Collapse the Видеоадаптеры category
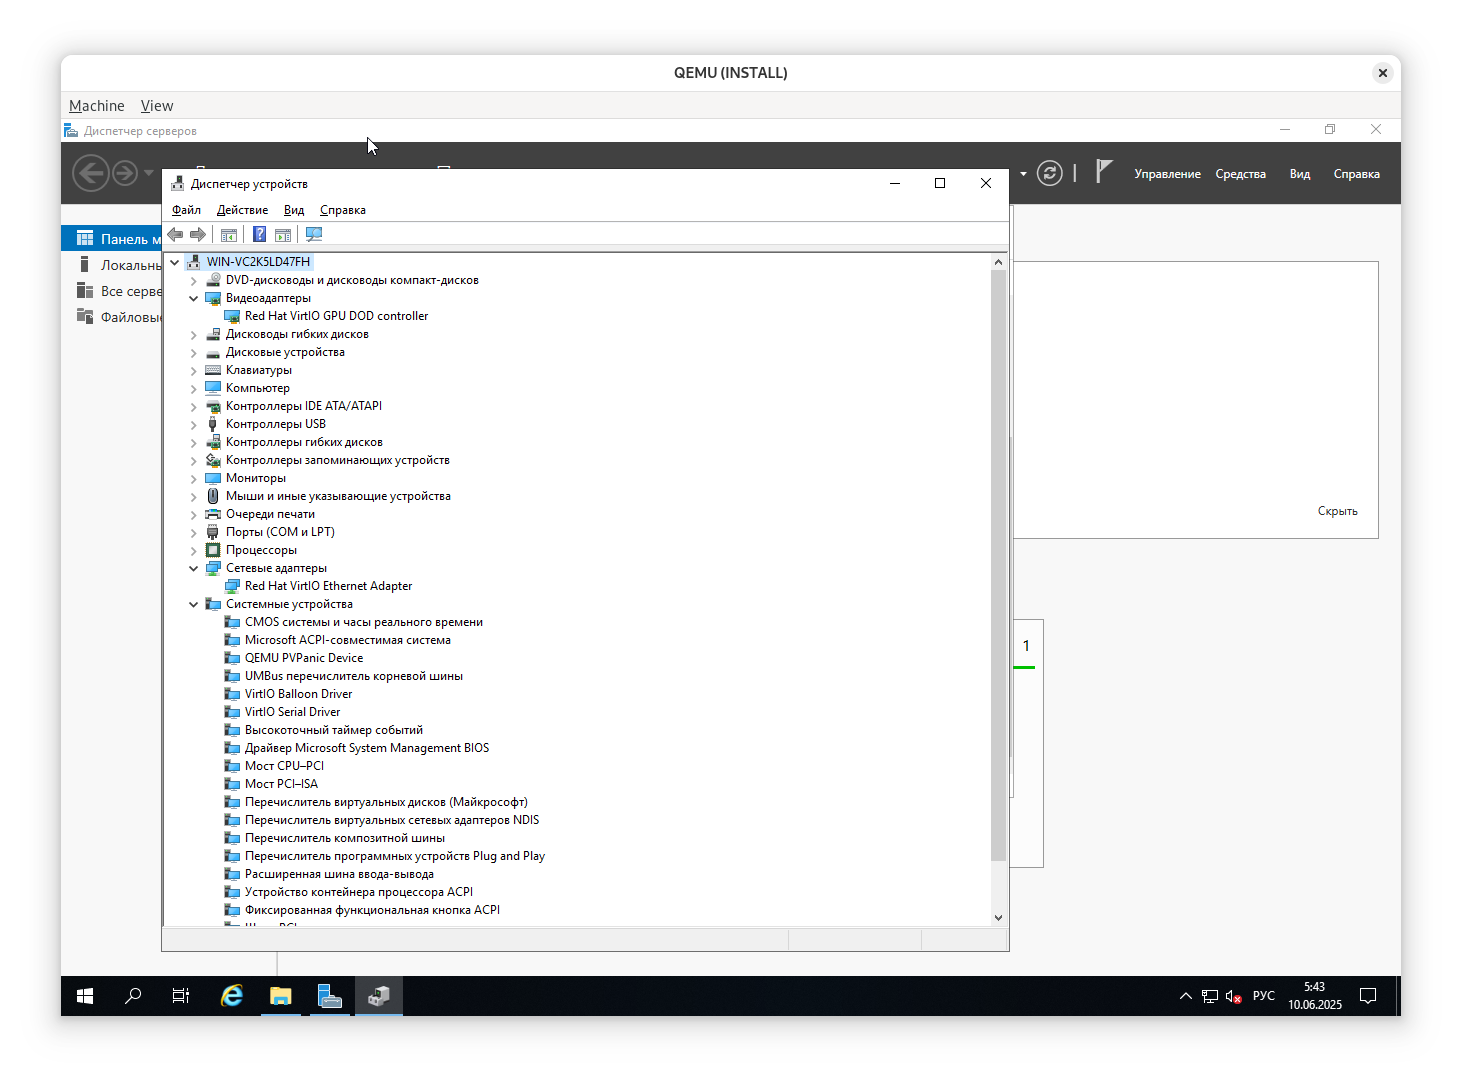The height and width of the screenshot is (1083, 1462). click(x=194, y=298)
